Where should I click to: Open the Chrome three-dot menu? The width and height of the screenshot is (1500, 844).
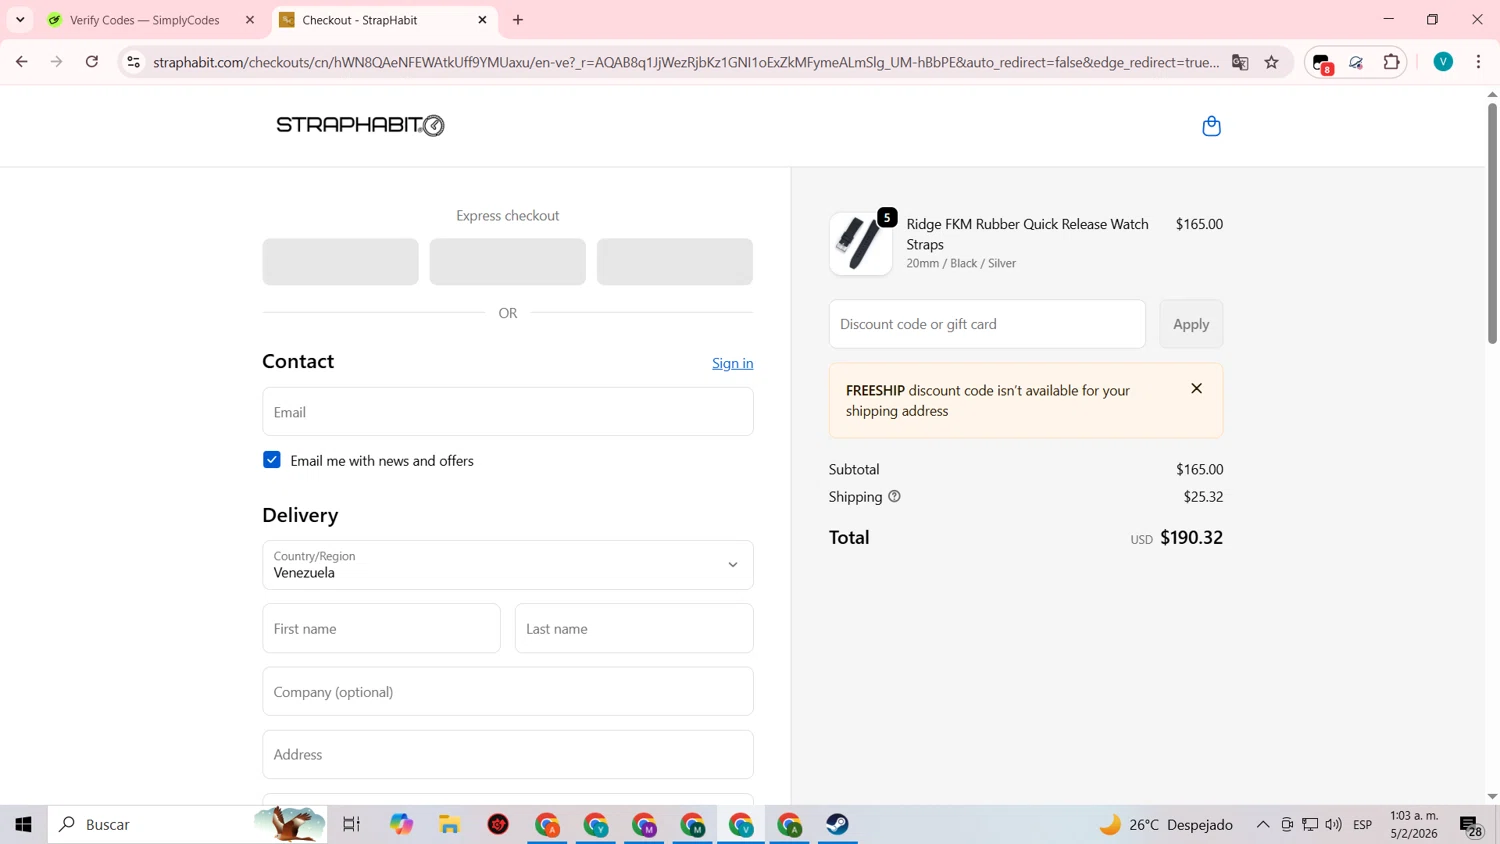[1478, 62]
